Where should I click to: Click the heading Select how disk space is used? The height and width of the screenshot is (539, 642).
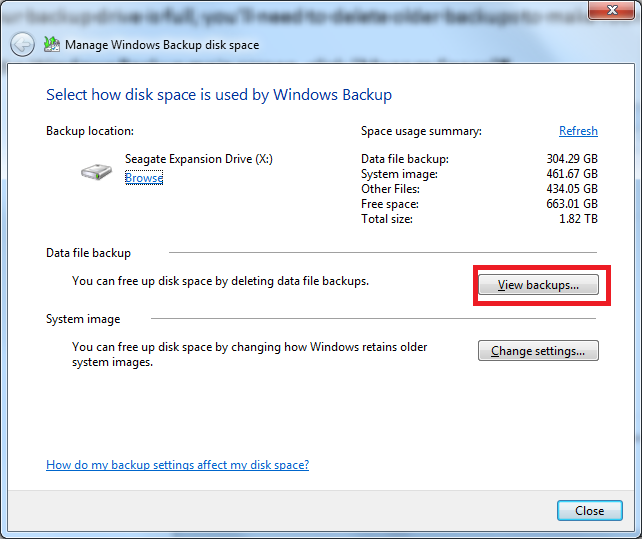(219, 95)
